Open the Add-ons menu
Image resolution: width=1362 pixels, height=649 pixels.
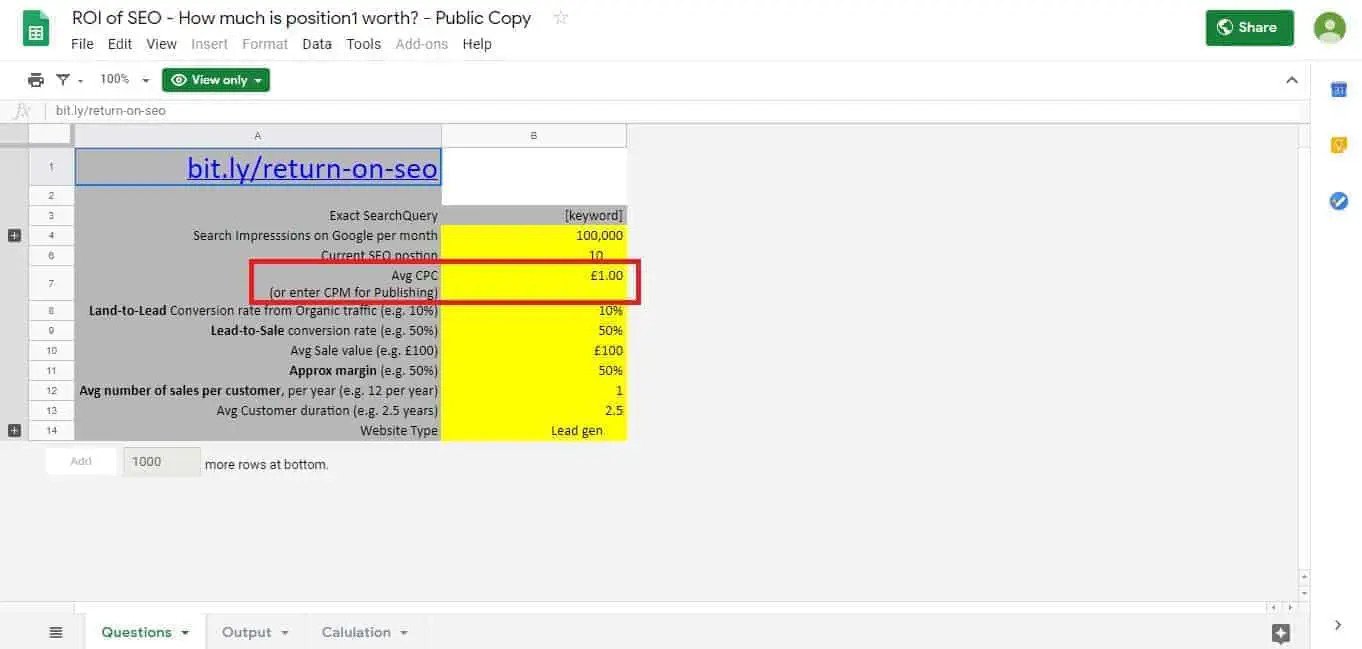point(421,44)
